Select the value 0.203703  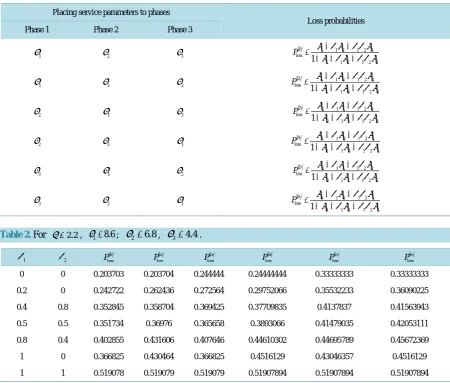(109, 274)
